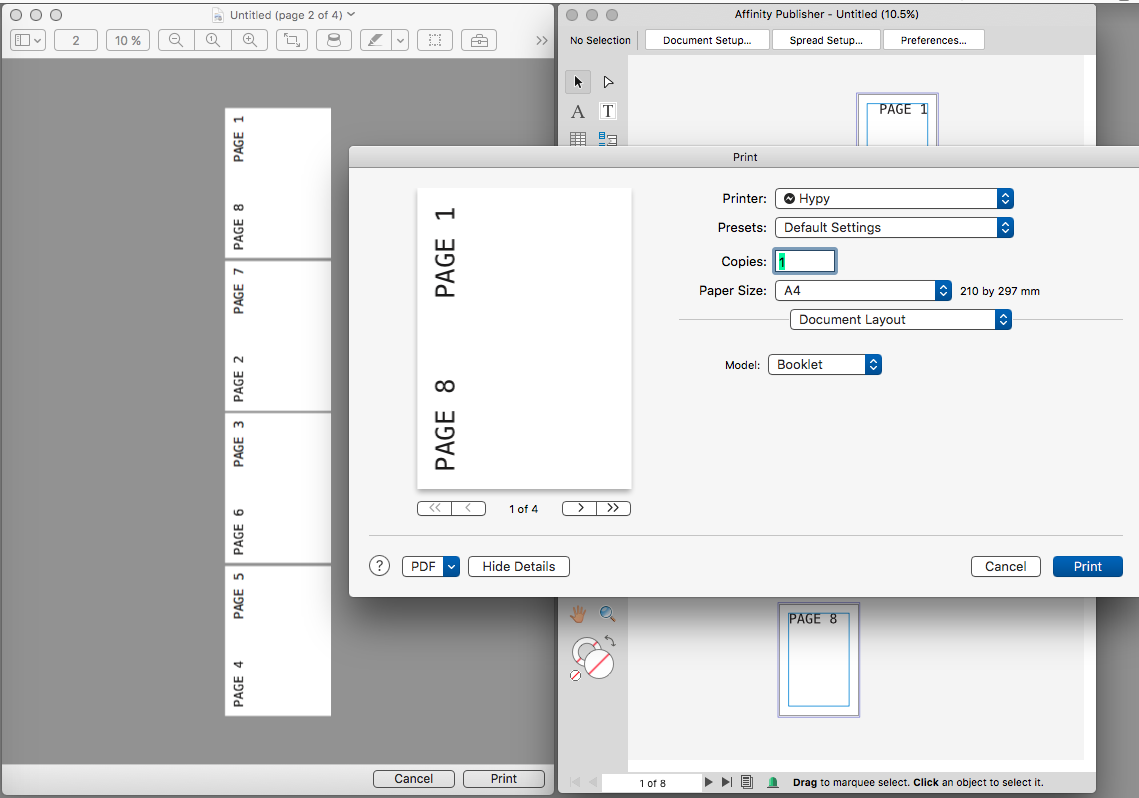The image size is (1139, 798).
Task: Open Spread Setup dialog
Action: tap(826, 40)
